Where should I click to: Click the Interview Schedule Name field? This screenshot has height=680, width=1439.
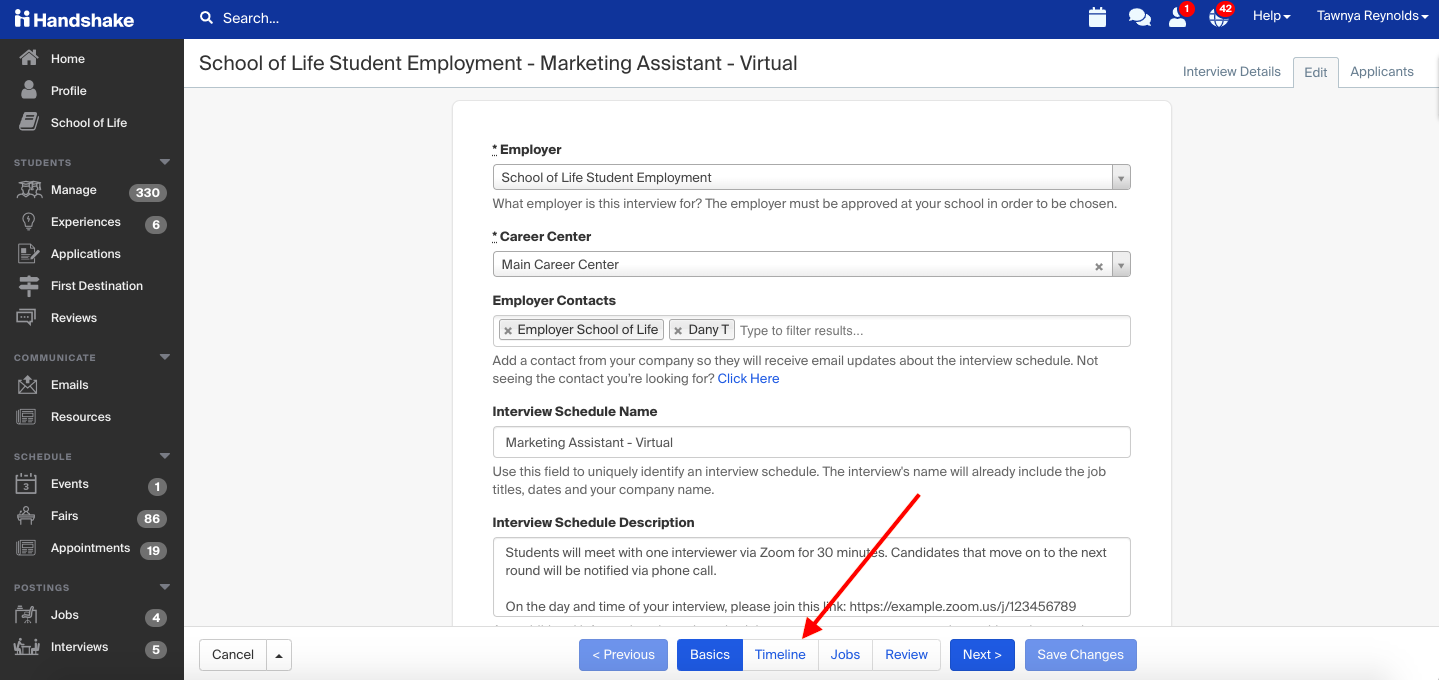[811, 442]
